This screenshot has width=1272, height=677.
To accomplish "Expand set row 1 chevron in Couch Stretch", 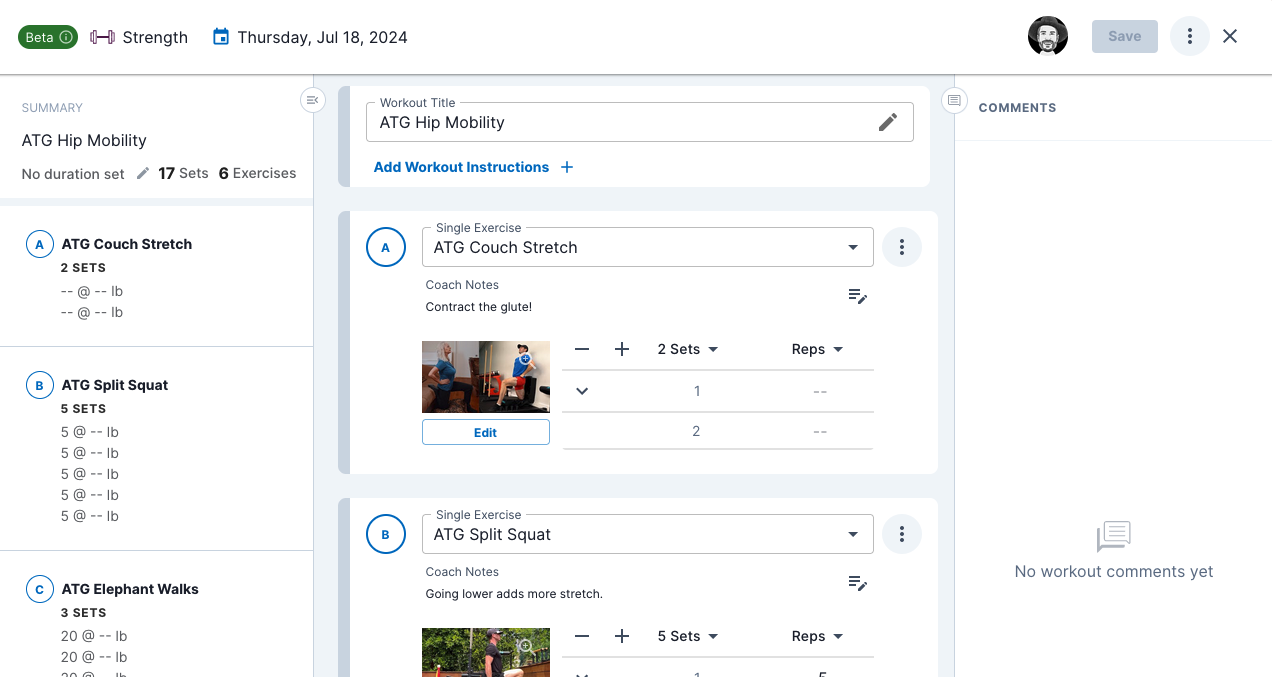I will [x=582, y=391].
